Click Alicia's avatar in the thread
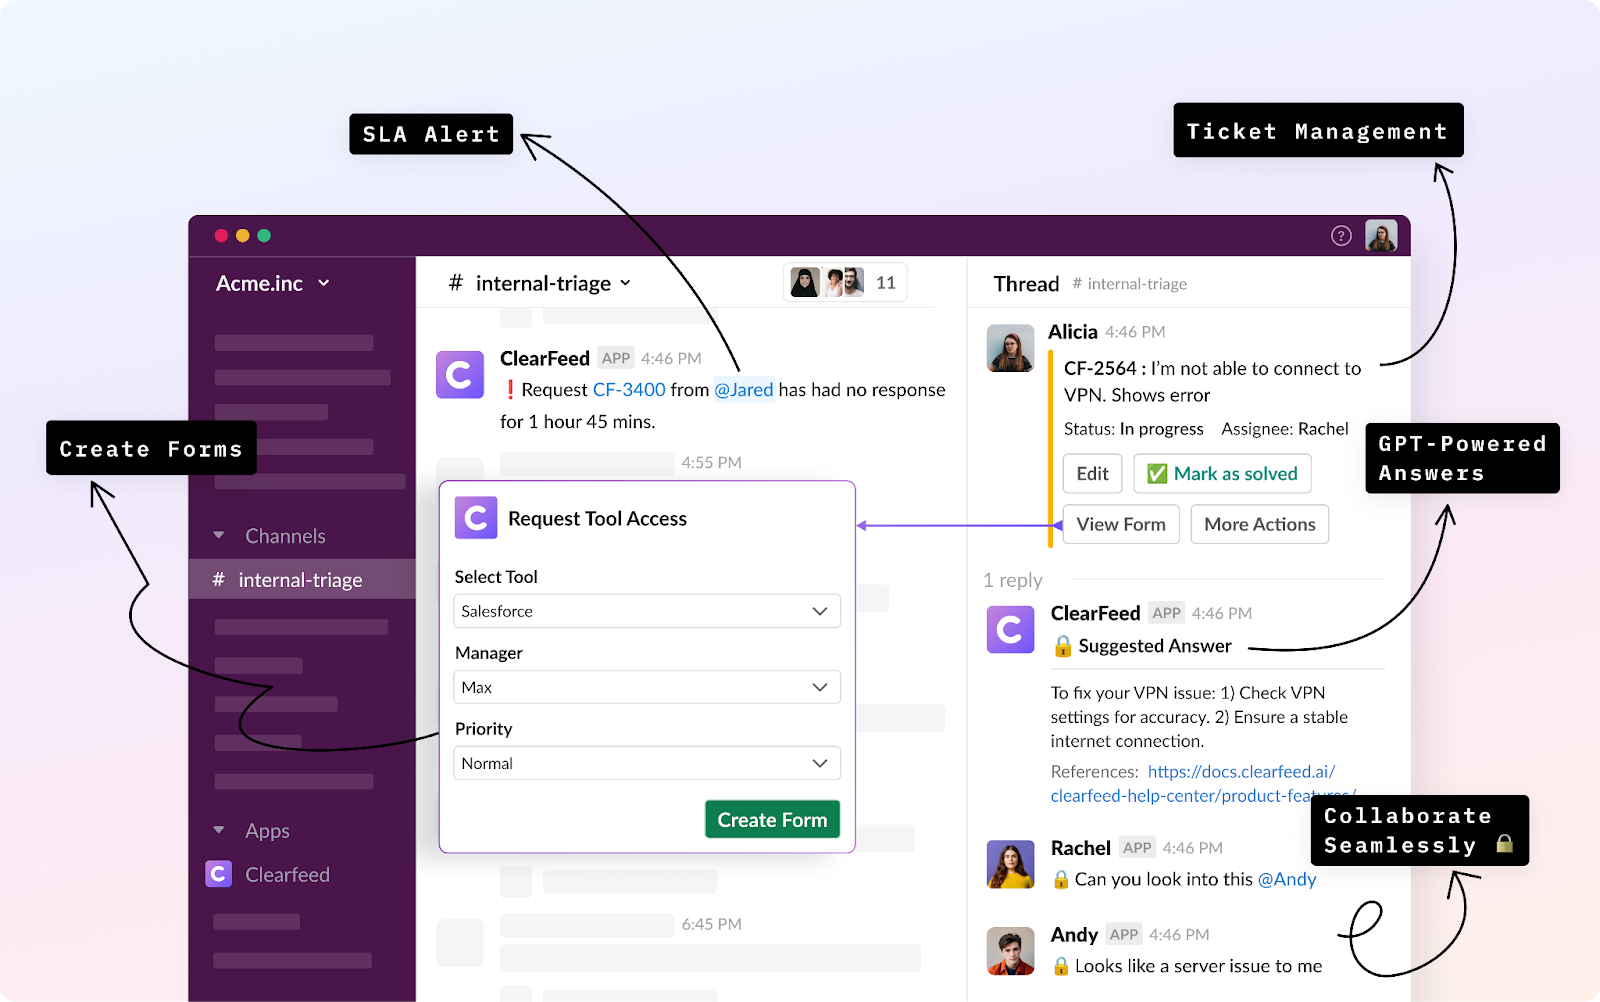 [1010, 348]
